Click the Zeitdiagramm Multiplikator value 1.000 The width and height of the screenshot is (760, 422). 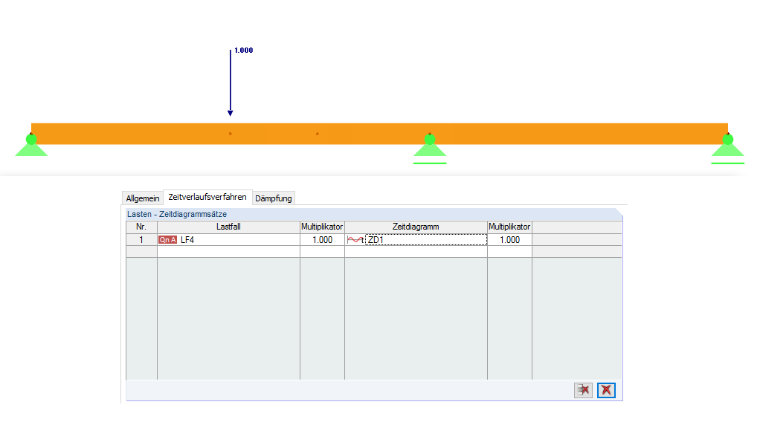pos(510,240)
